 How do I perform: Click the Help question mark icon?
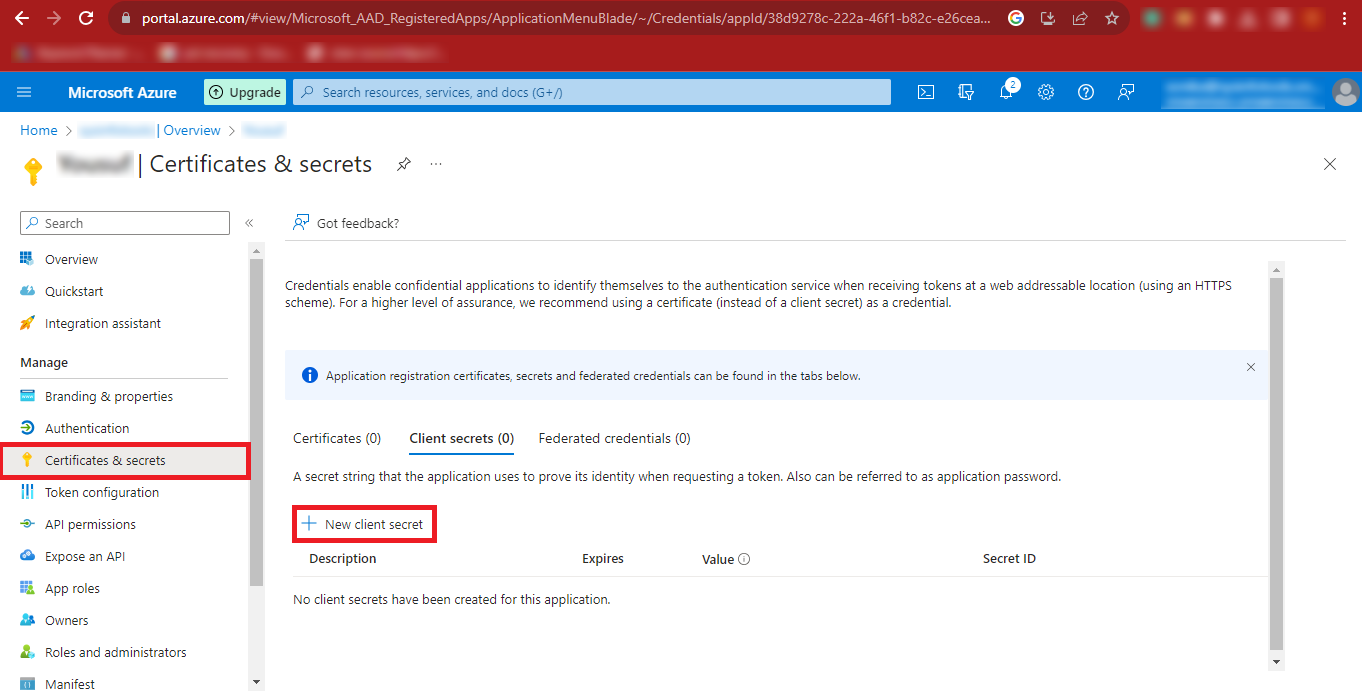[x=1086, y=92]
